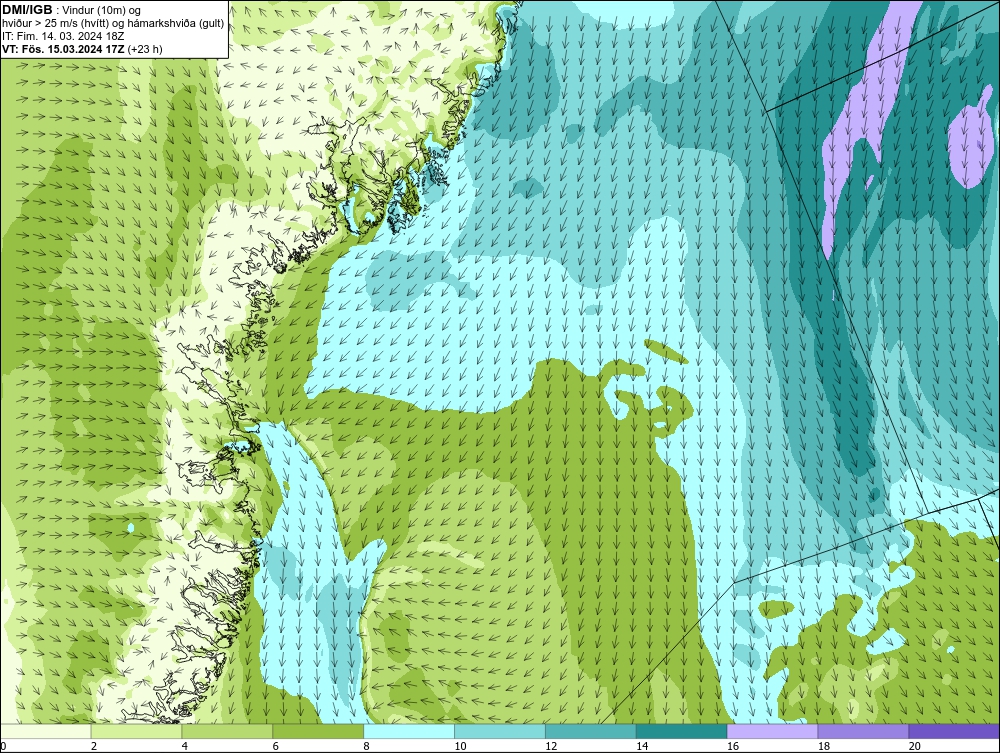This screenshot has width=1000, height=753.
Task: Click the 'hviður > 25 m/s' description line
Action: tap(113, 24)
